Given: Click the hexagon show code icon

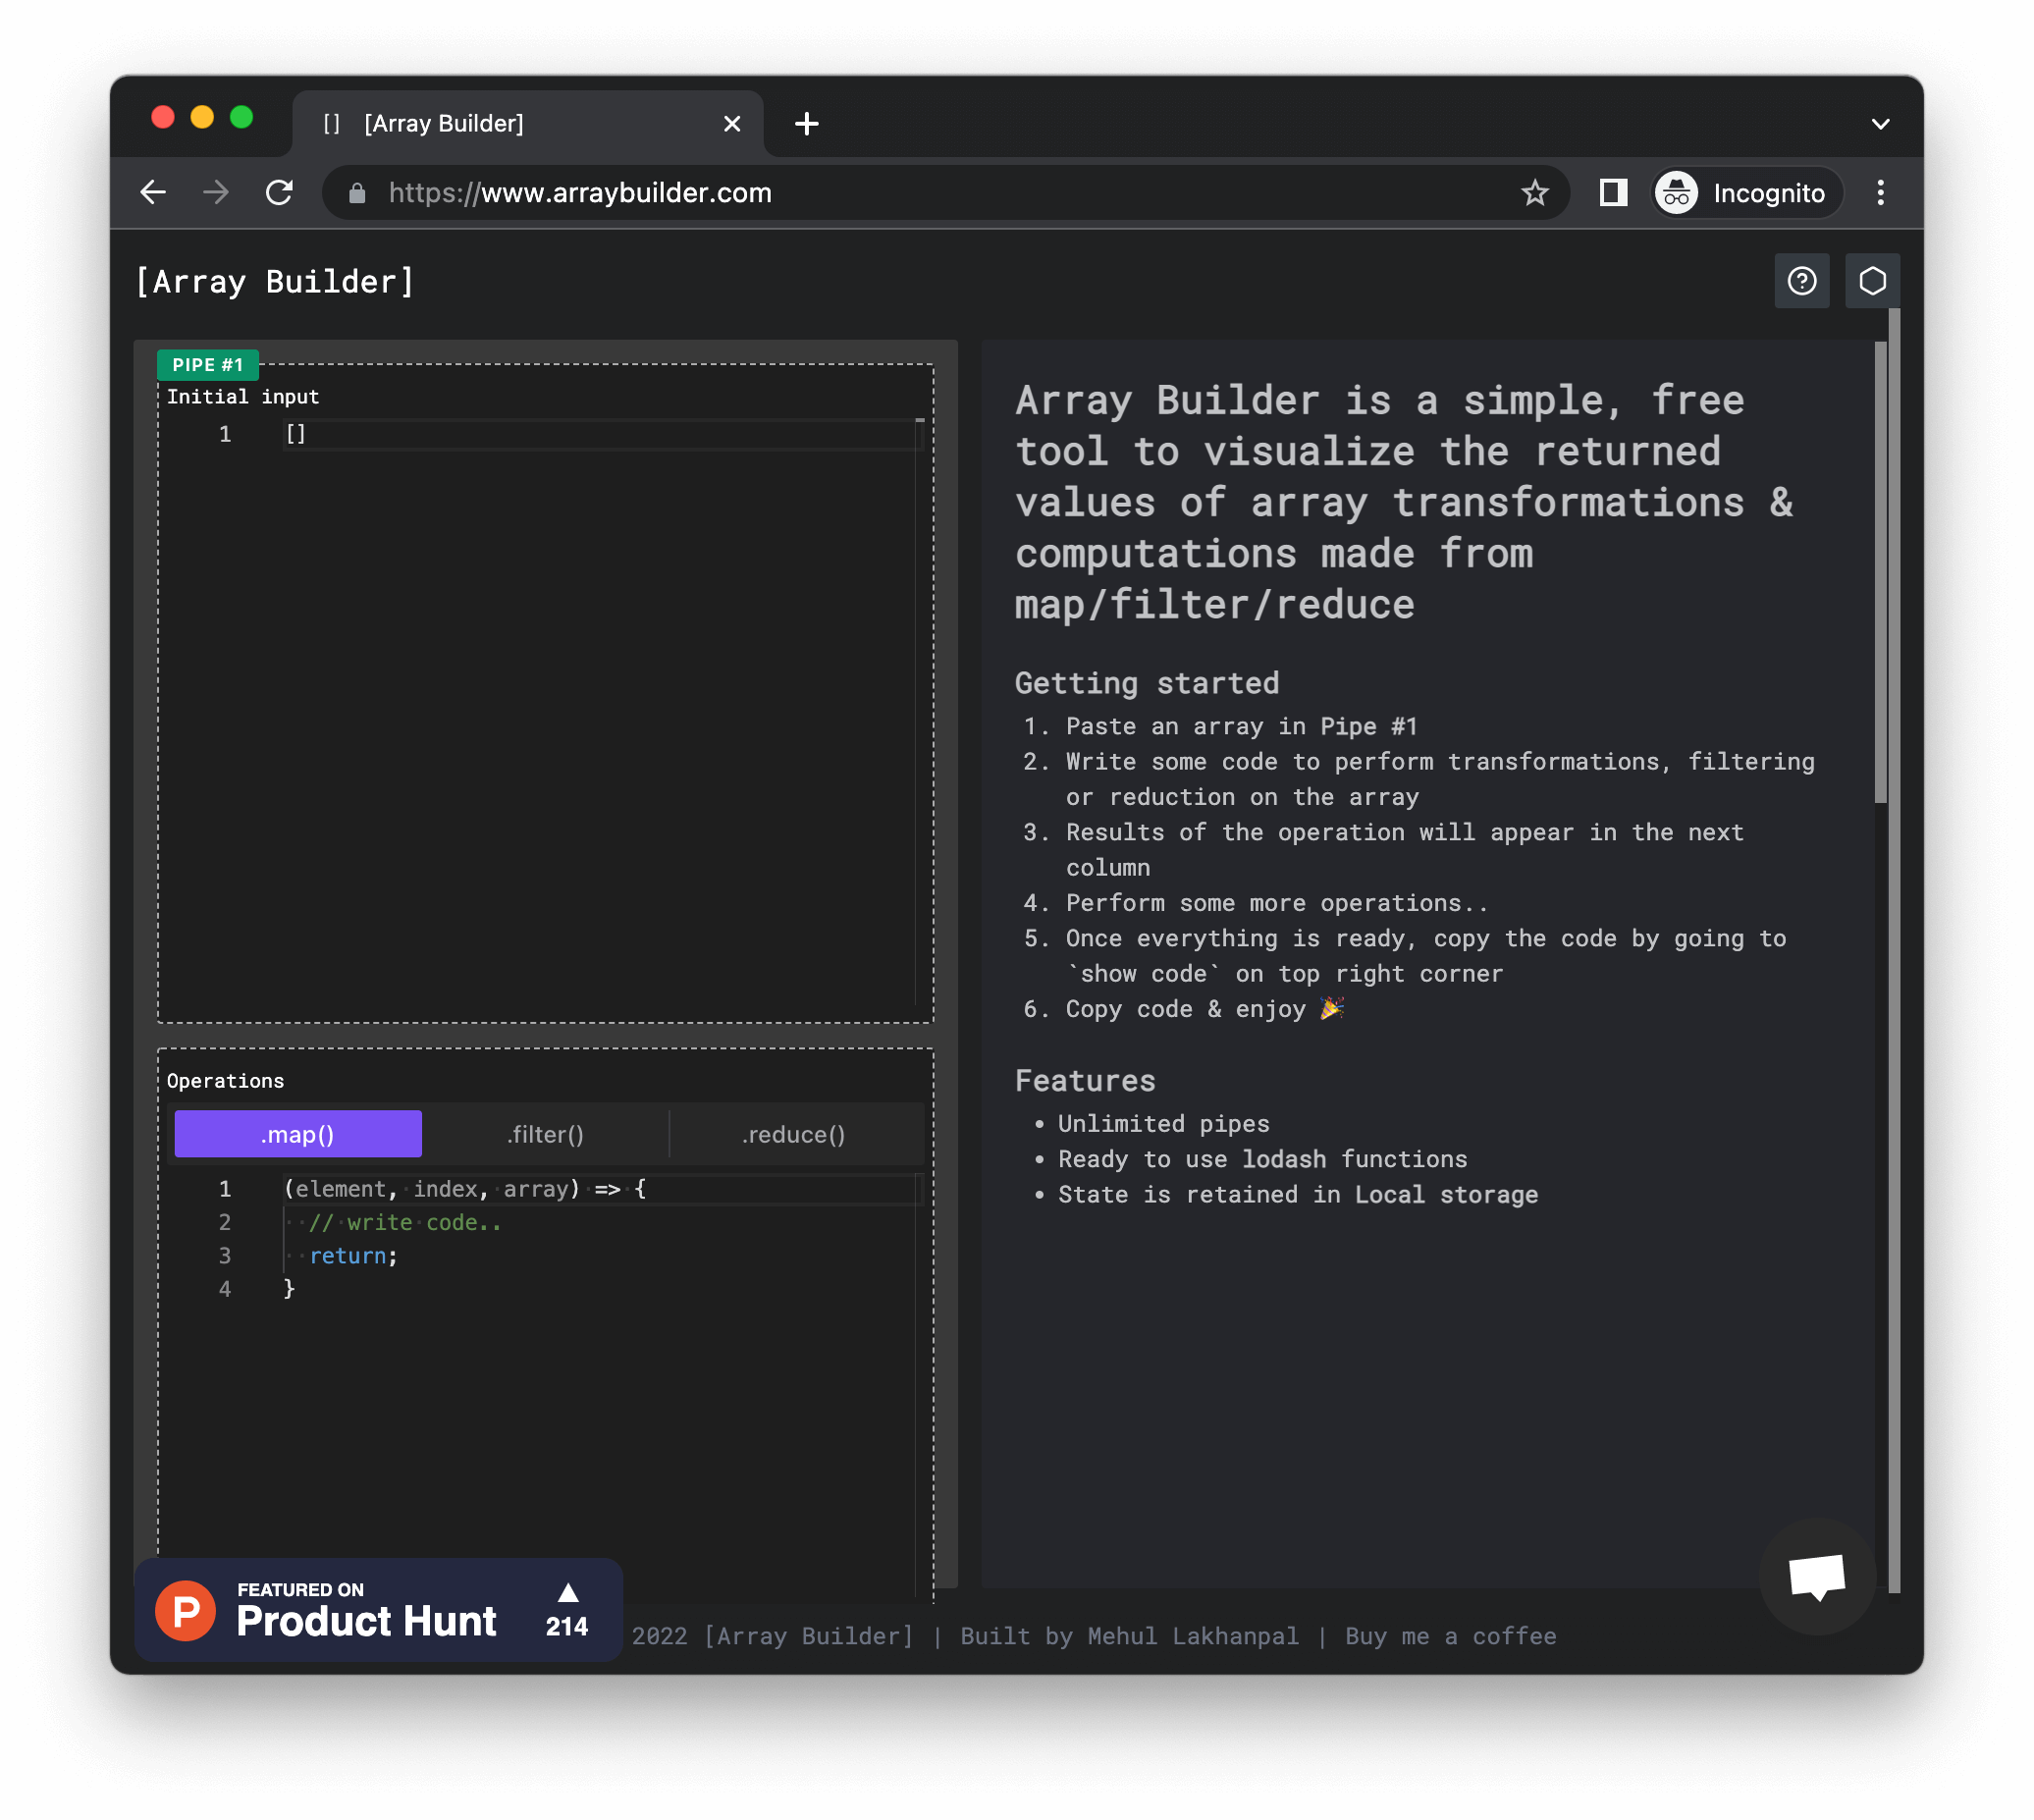Looking at the screenshot, I should coord(1872,281).
